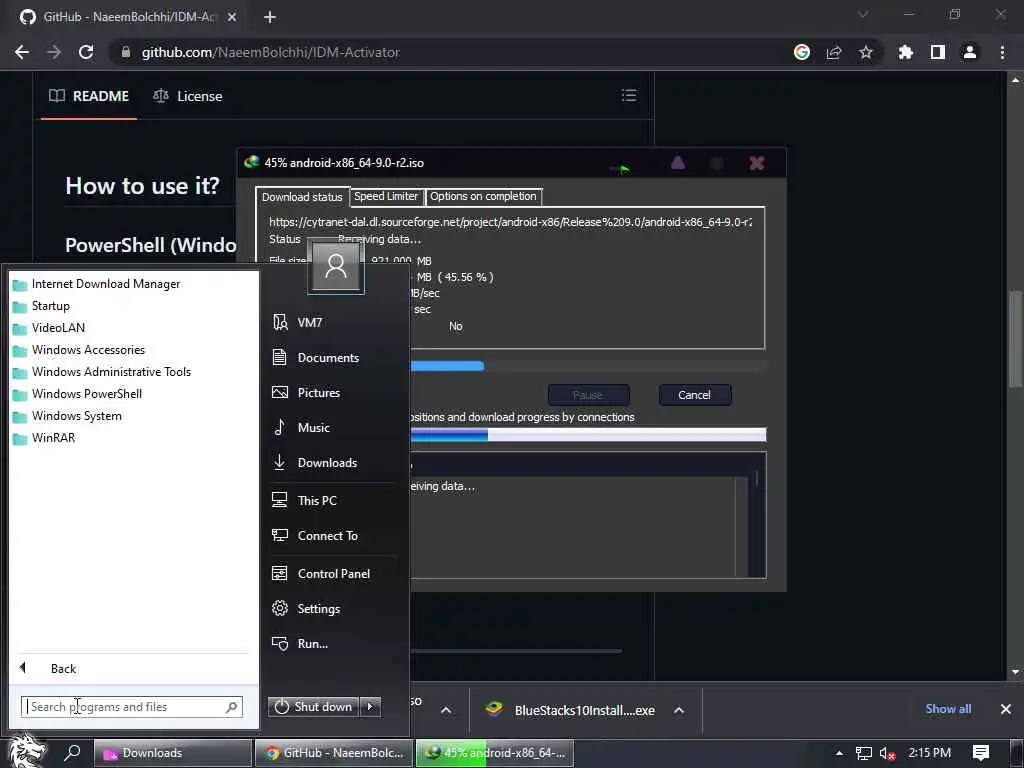Switch to Downloads window on taskbar
Viewport: 1024px width, 768px height.
click(173, 752)
